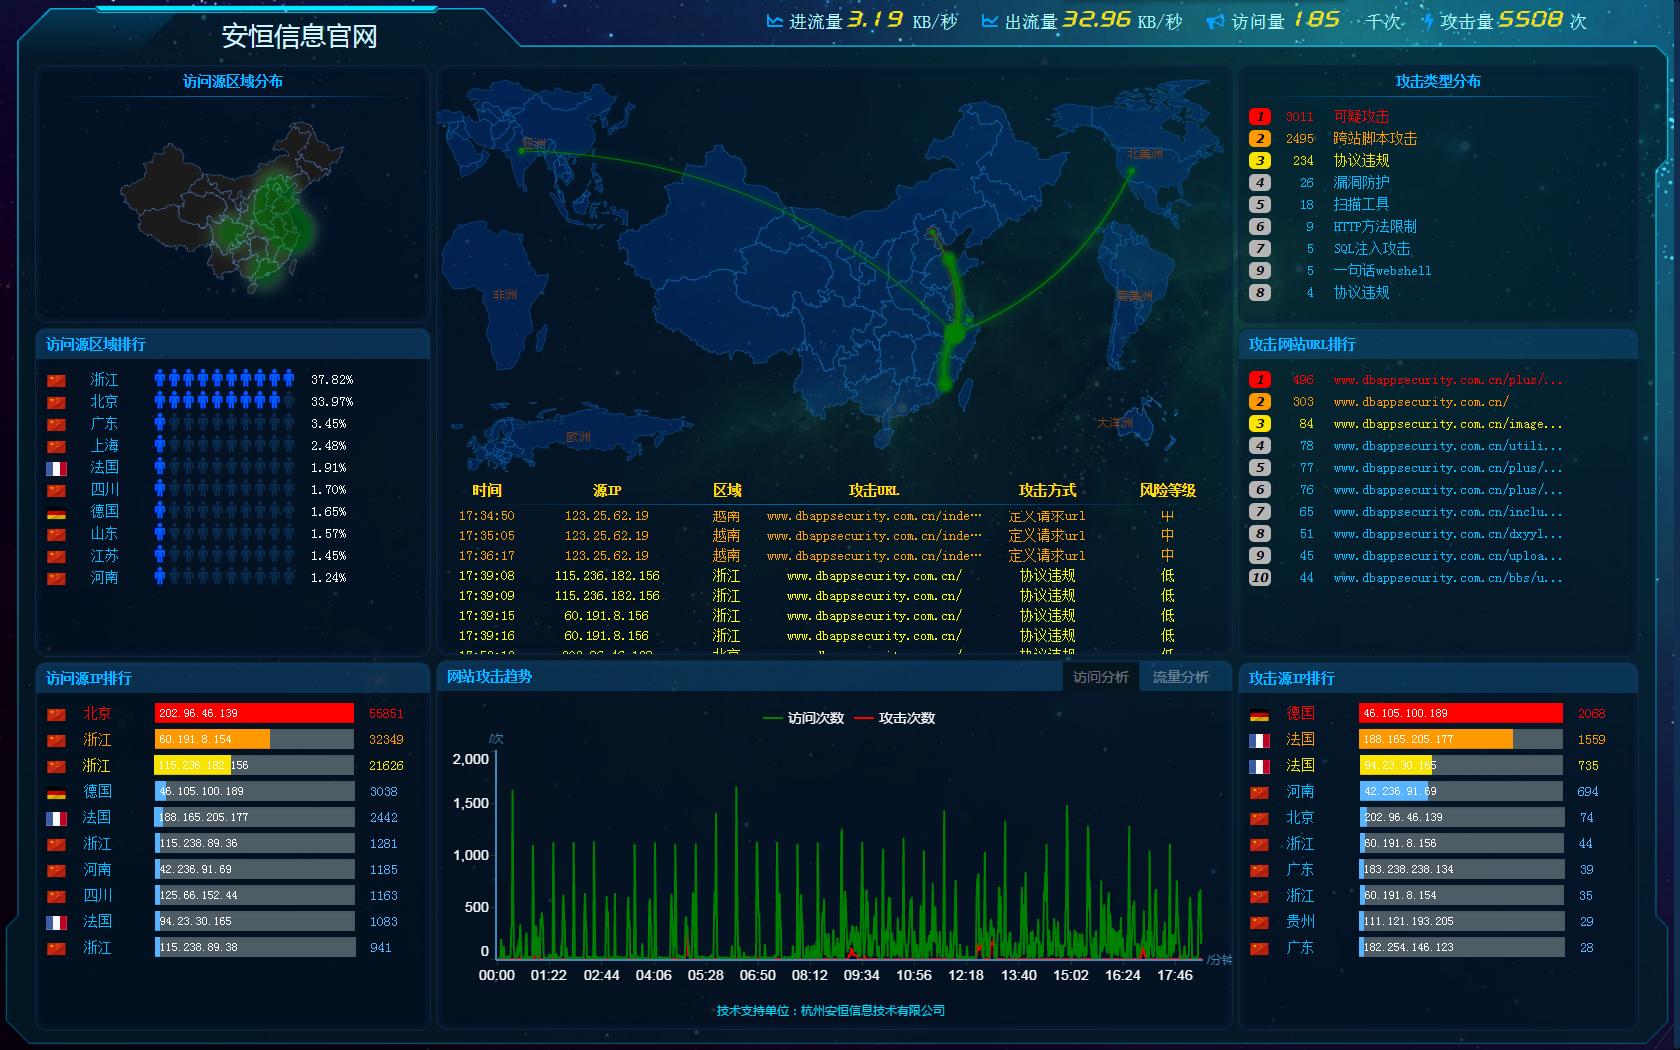This screenshot has height=1050, width=1680.
Task: Switch to the 访问分析 tab
Action: [x=1100, y=677]
